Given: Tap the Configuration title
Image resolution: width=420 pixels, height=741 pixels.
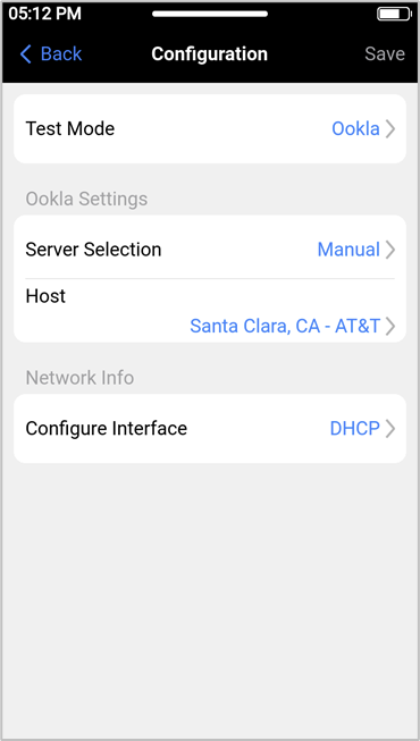Looking at the screenshot, I should click(209, 54).
